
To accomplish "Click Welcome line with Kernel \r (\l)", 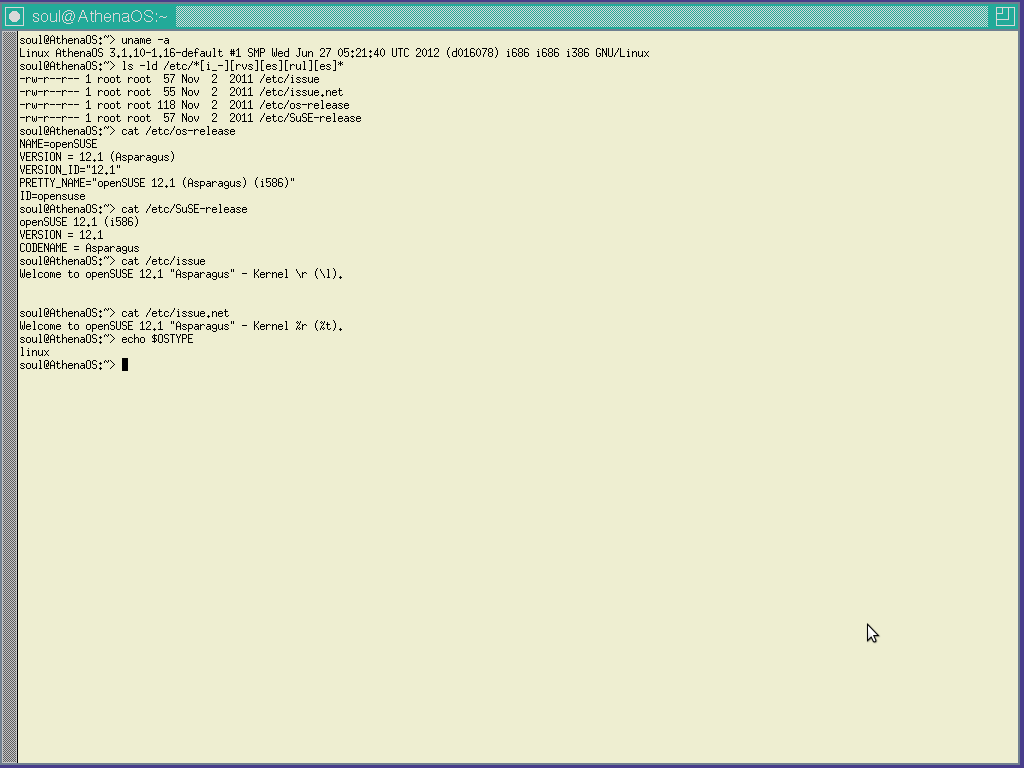I will pyautogui.click(x=181, y=274).
